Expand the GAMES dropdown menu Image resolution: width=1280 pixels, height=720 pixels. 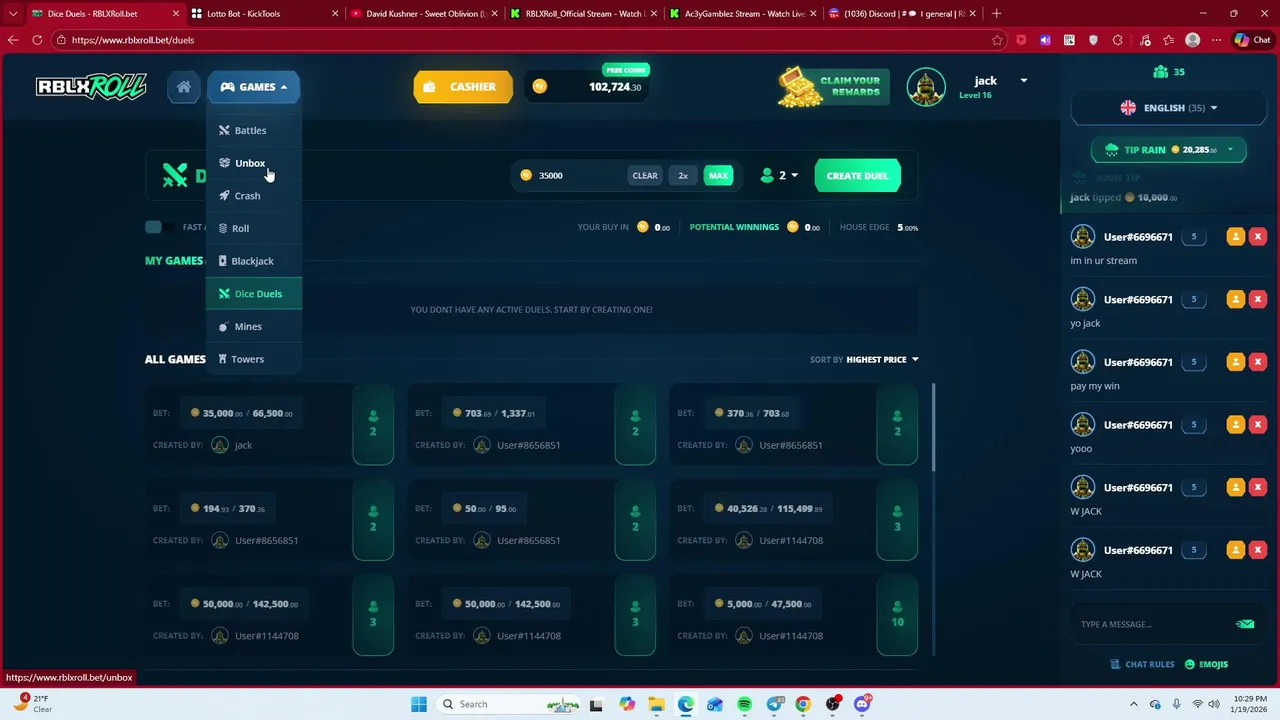pyautogui.click(x=254, y=87)
